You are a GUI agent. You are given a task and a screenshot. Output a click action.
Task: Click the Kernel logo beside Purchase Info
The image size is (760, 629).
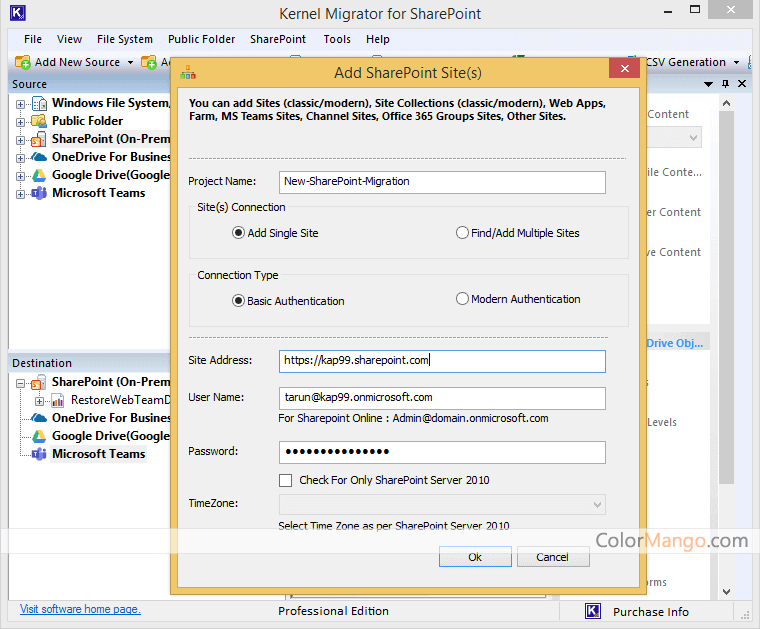tap(593, 611)
